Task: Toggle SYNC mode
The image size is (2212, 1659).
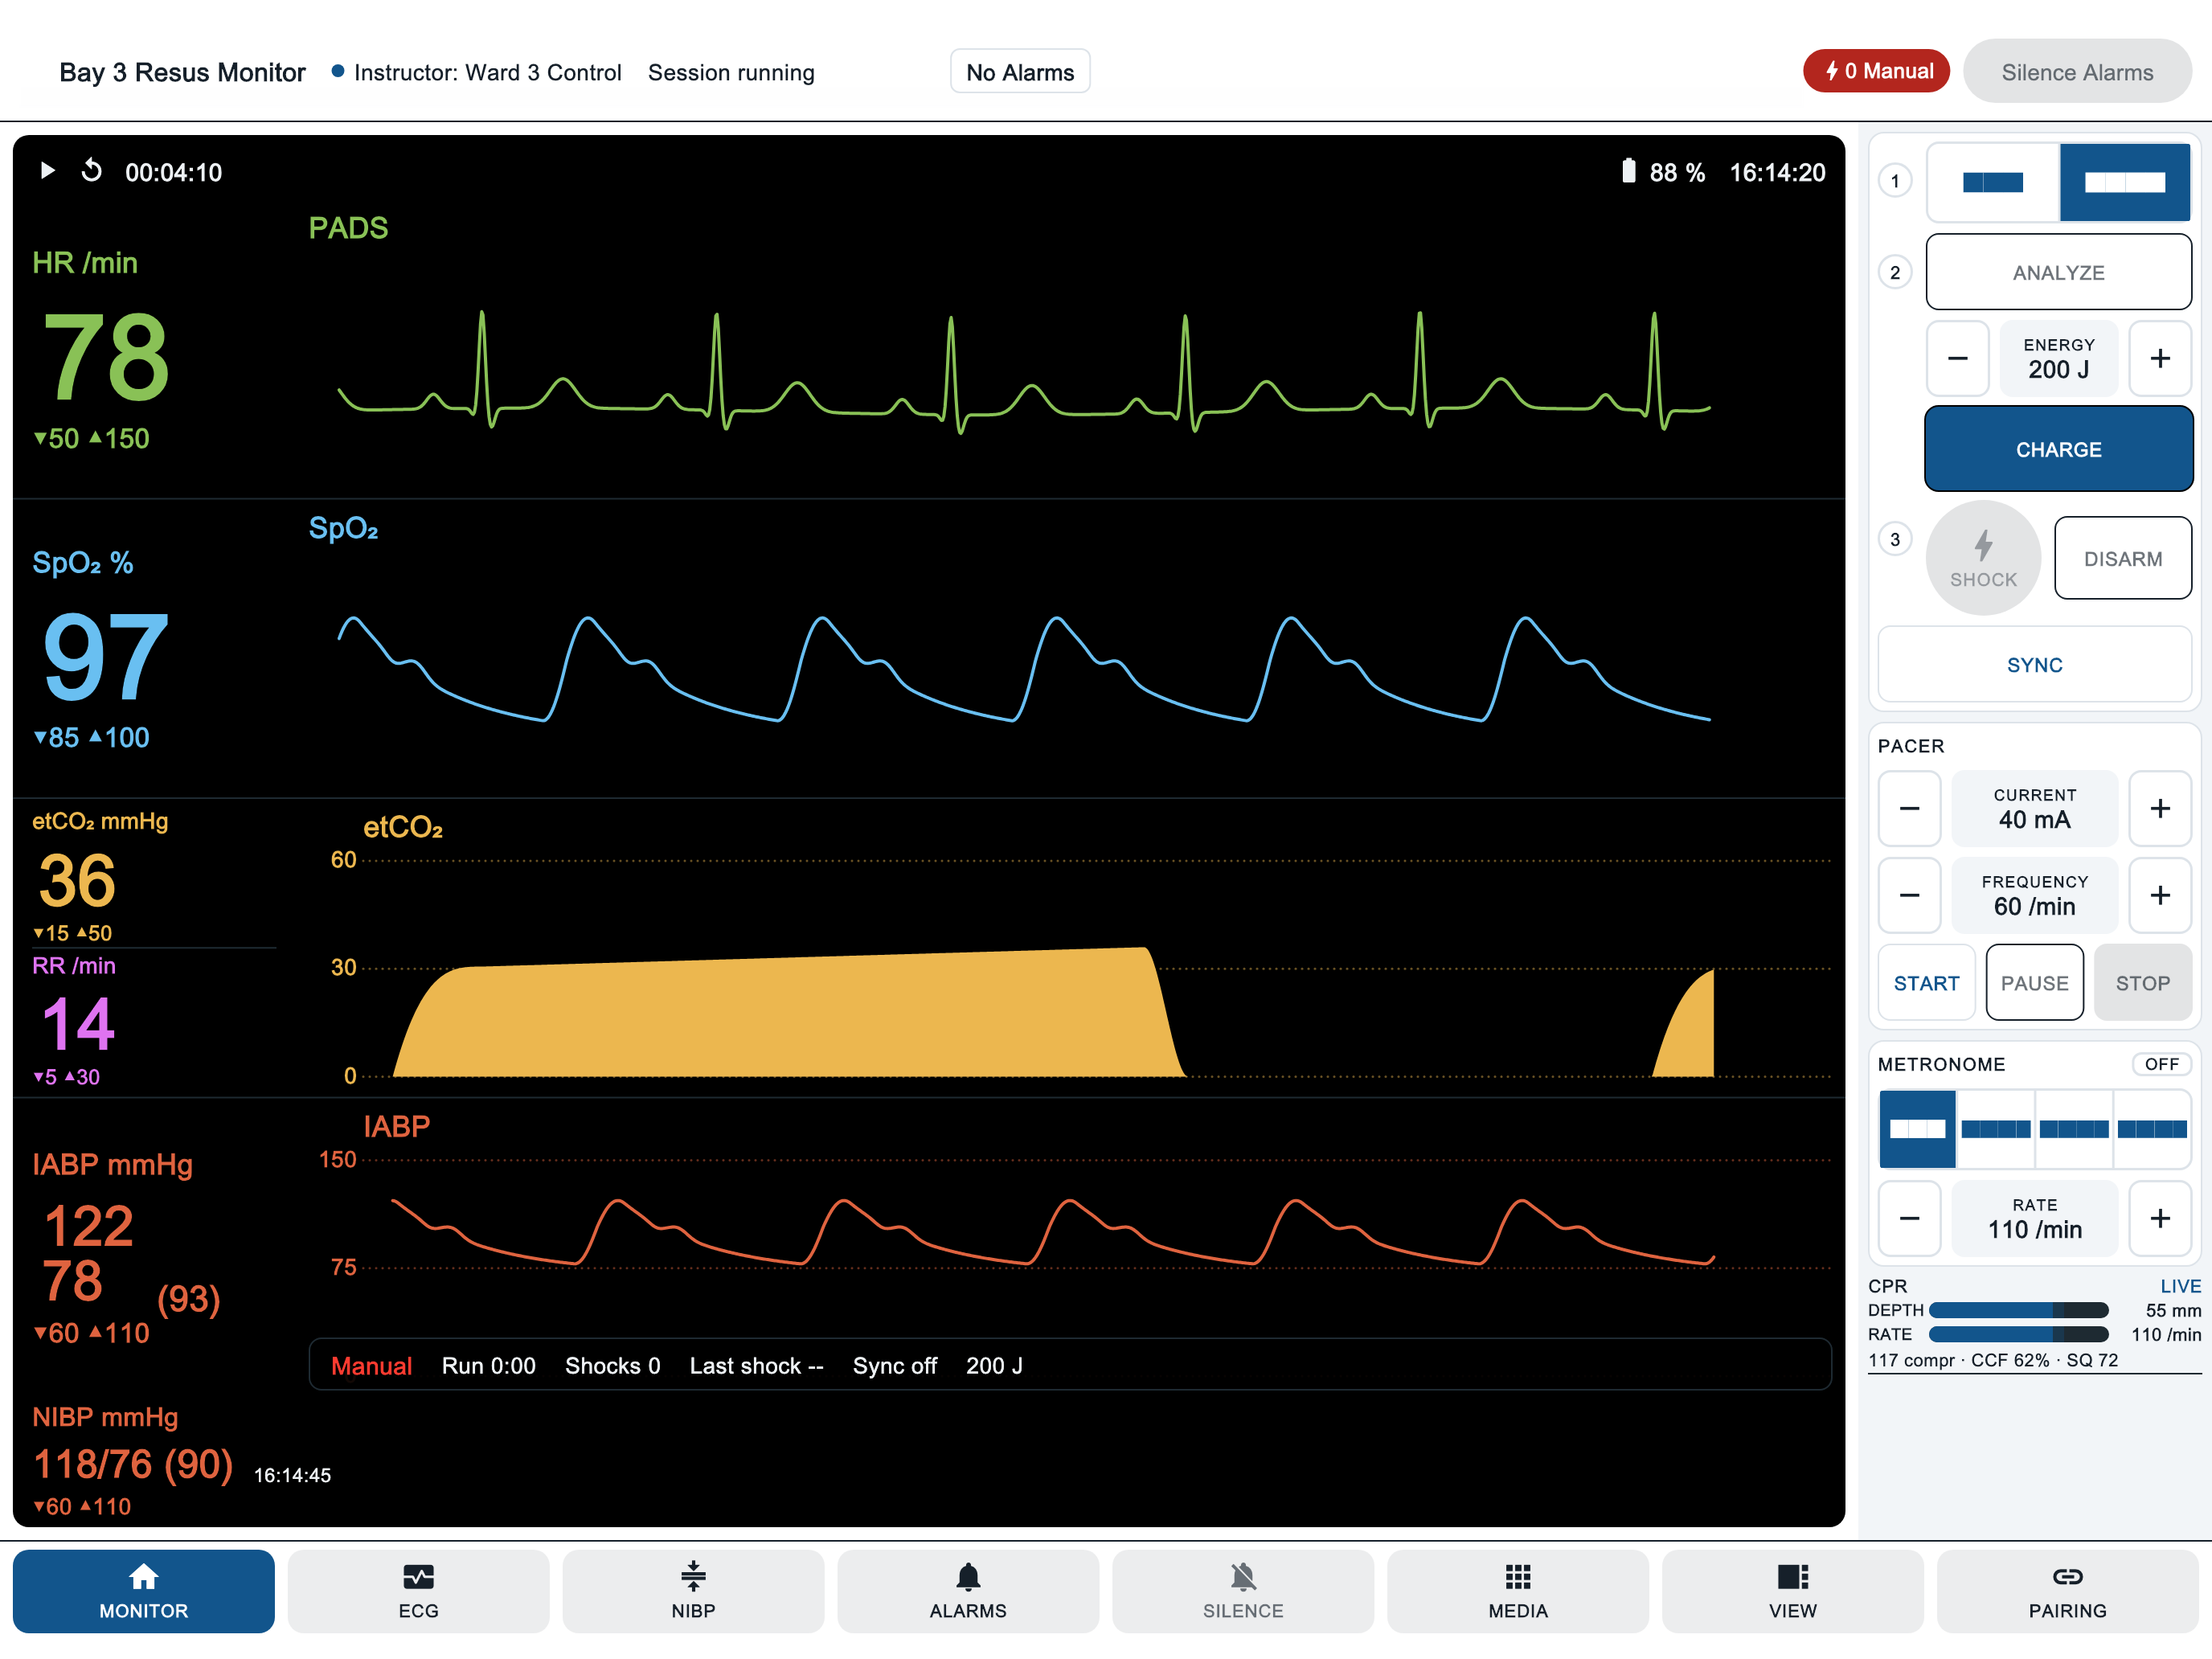Action: [x=2035, y=664]
